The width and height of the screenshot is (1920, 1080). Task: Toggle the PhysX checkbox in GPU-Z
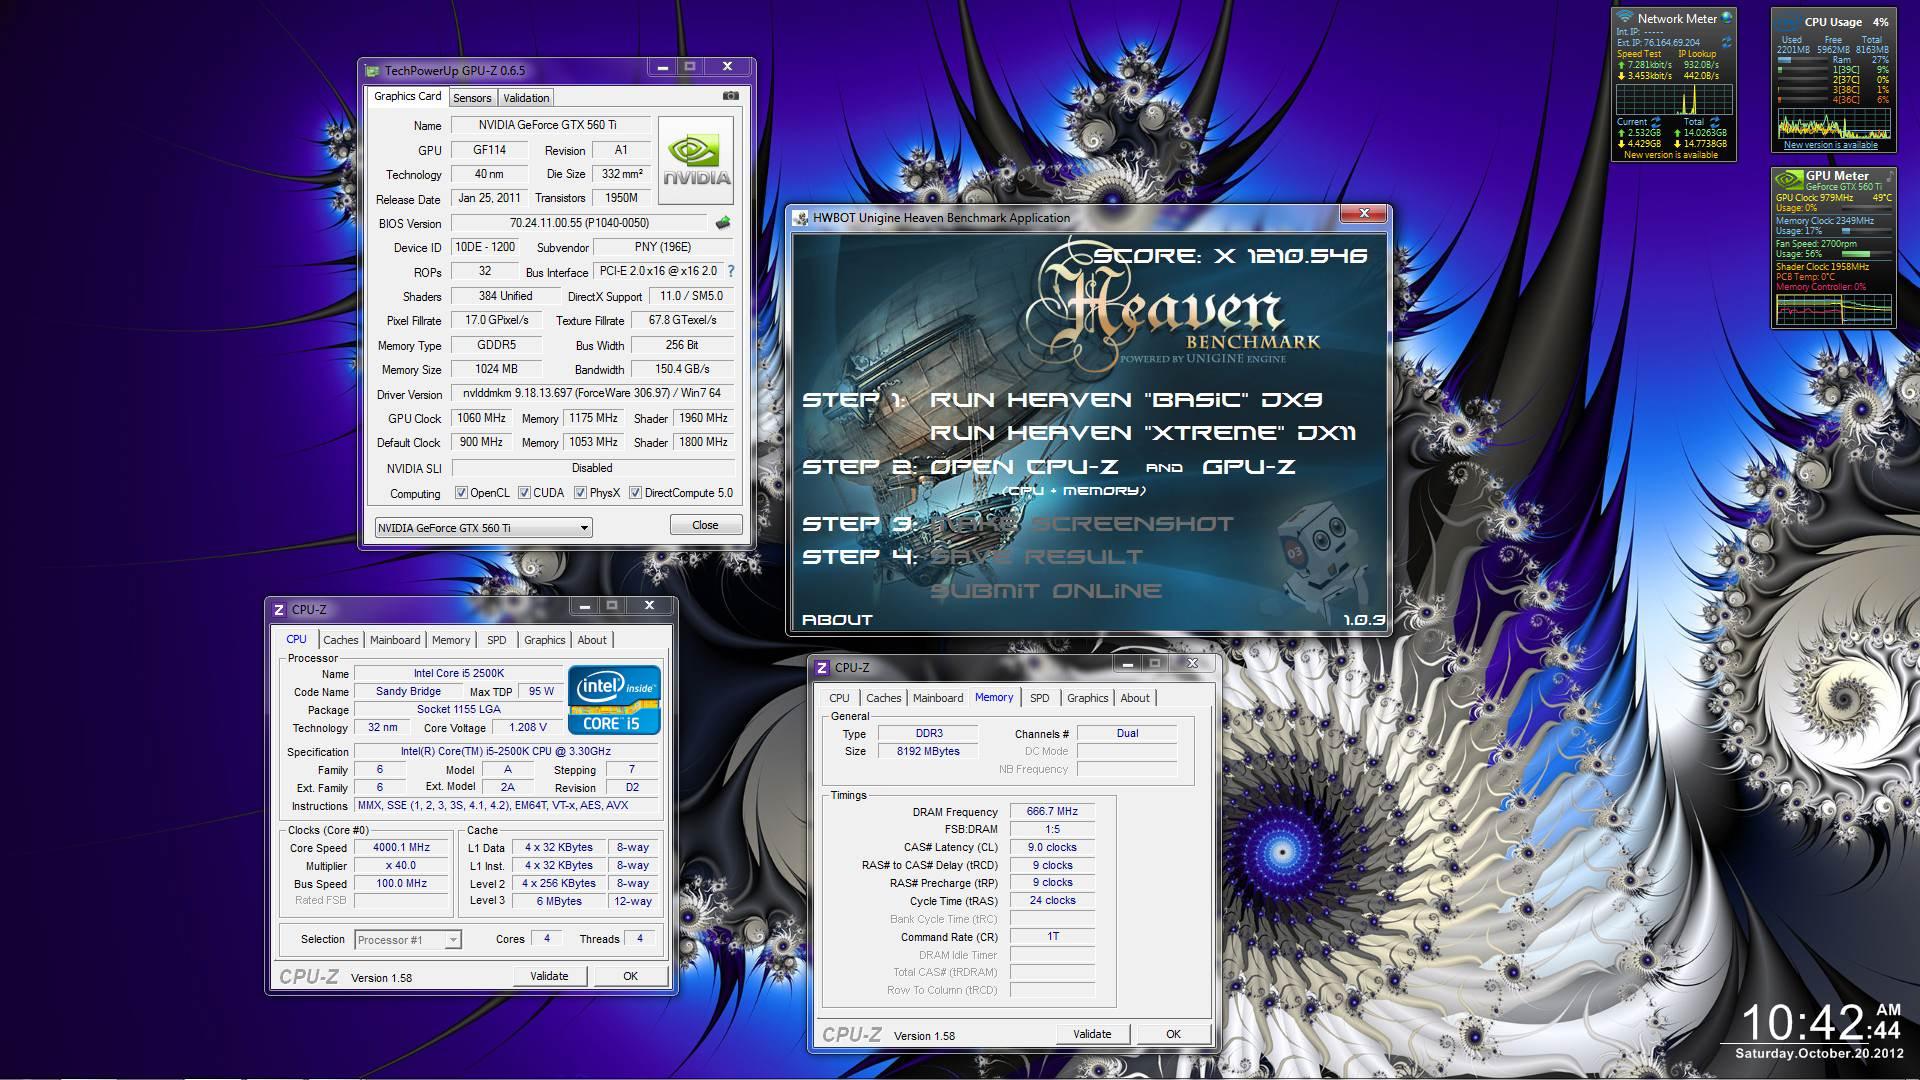pyautogui.click(x=580, y=492)
